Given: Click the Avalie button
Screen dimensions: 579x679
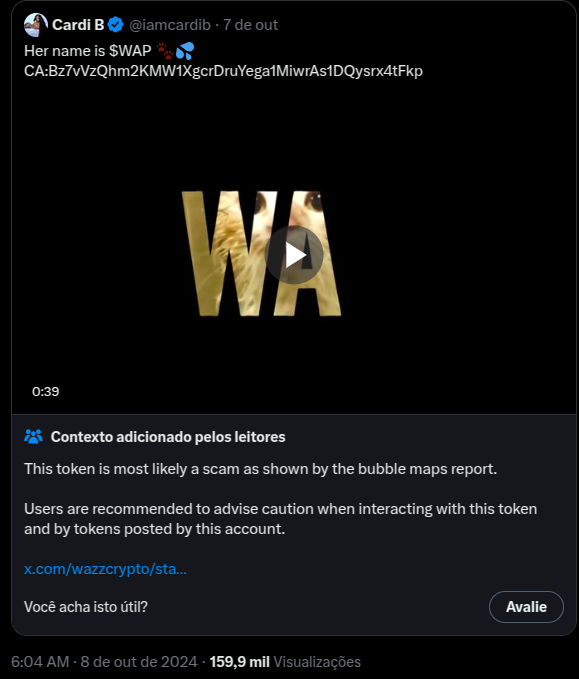Looking at the screenshot, I should coord(526,607).
